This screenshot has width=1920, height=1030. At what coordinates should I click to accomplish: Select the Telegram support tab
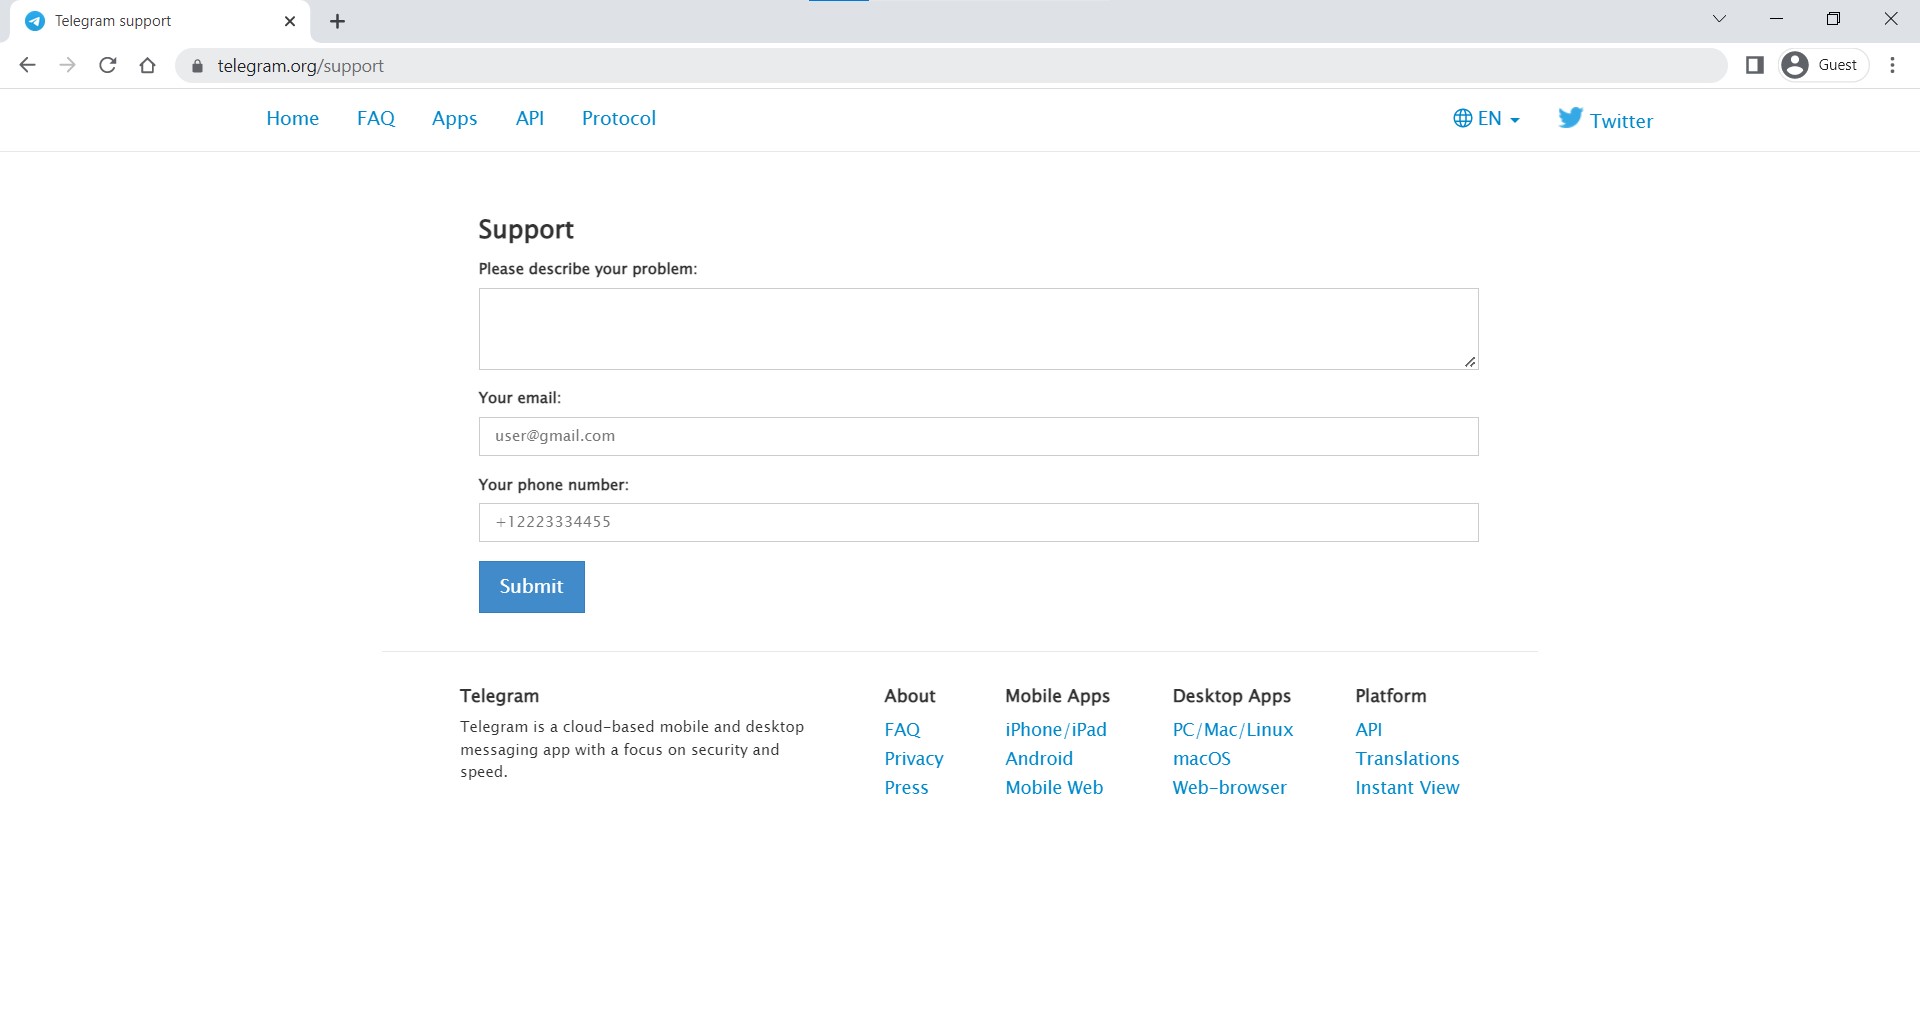(x=160, y=21)
